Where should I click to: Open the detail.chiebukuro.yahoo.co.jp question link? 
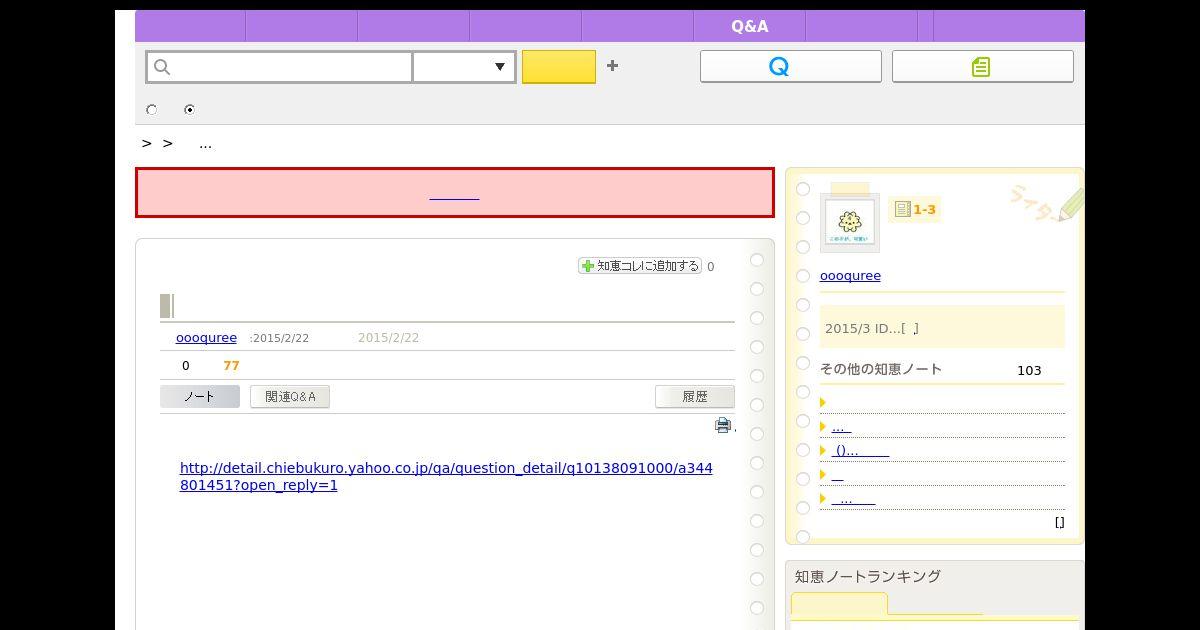click(446, 476)
